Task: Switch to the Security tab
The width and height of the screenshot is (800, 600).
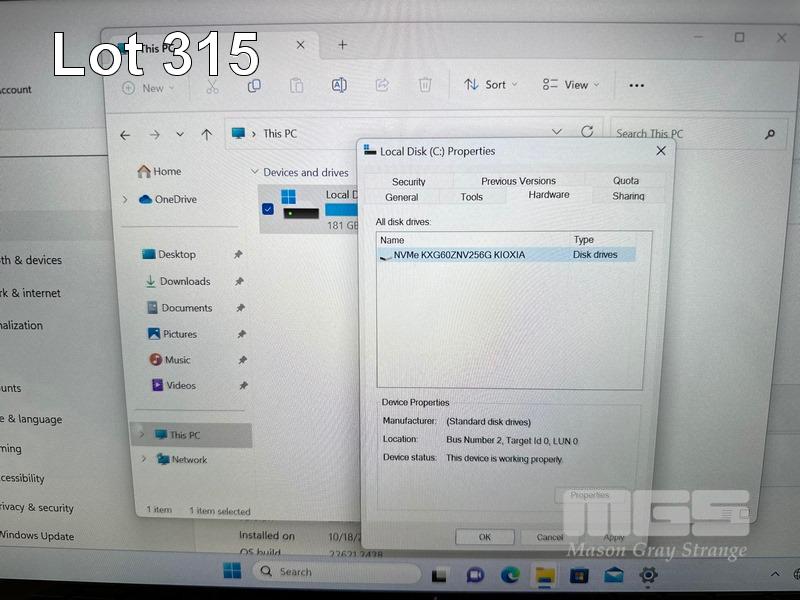Action: [408, 182]
